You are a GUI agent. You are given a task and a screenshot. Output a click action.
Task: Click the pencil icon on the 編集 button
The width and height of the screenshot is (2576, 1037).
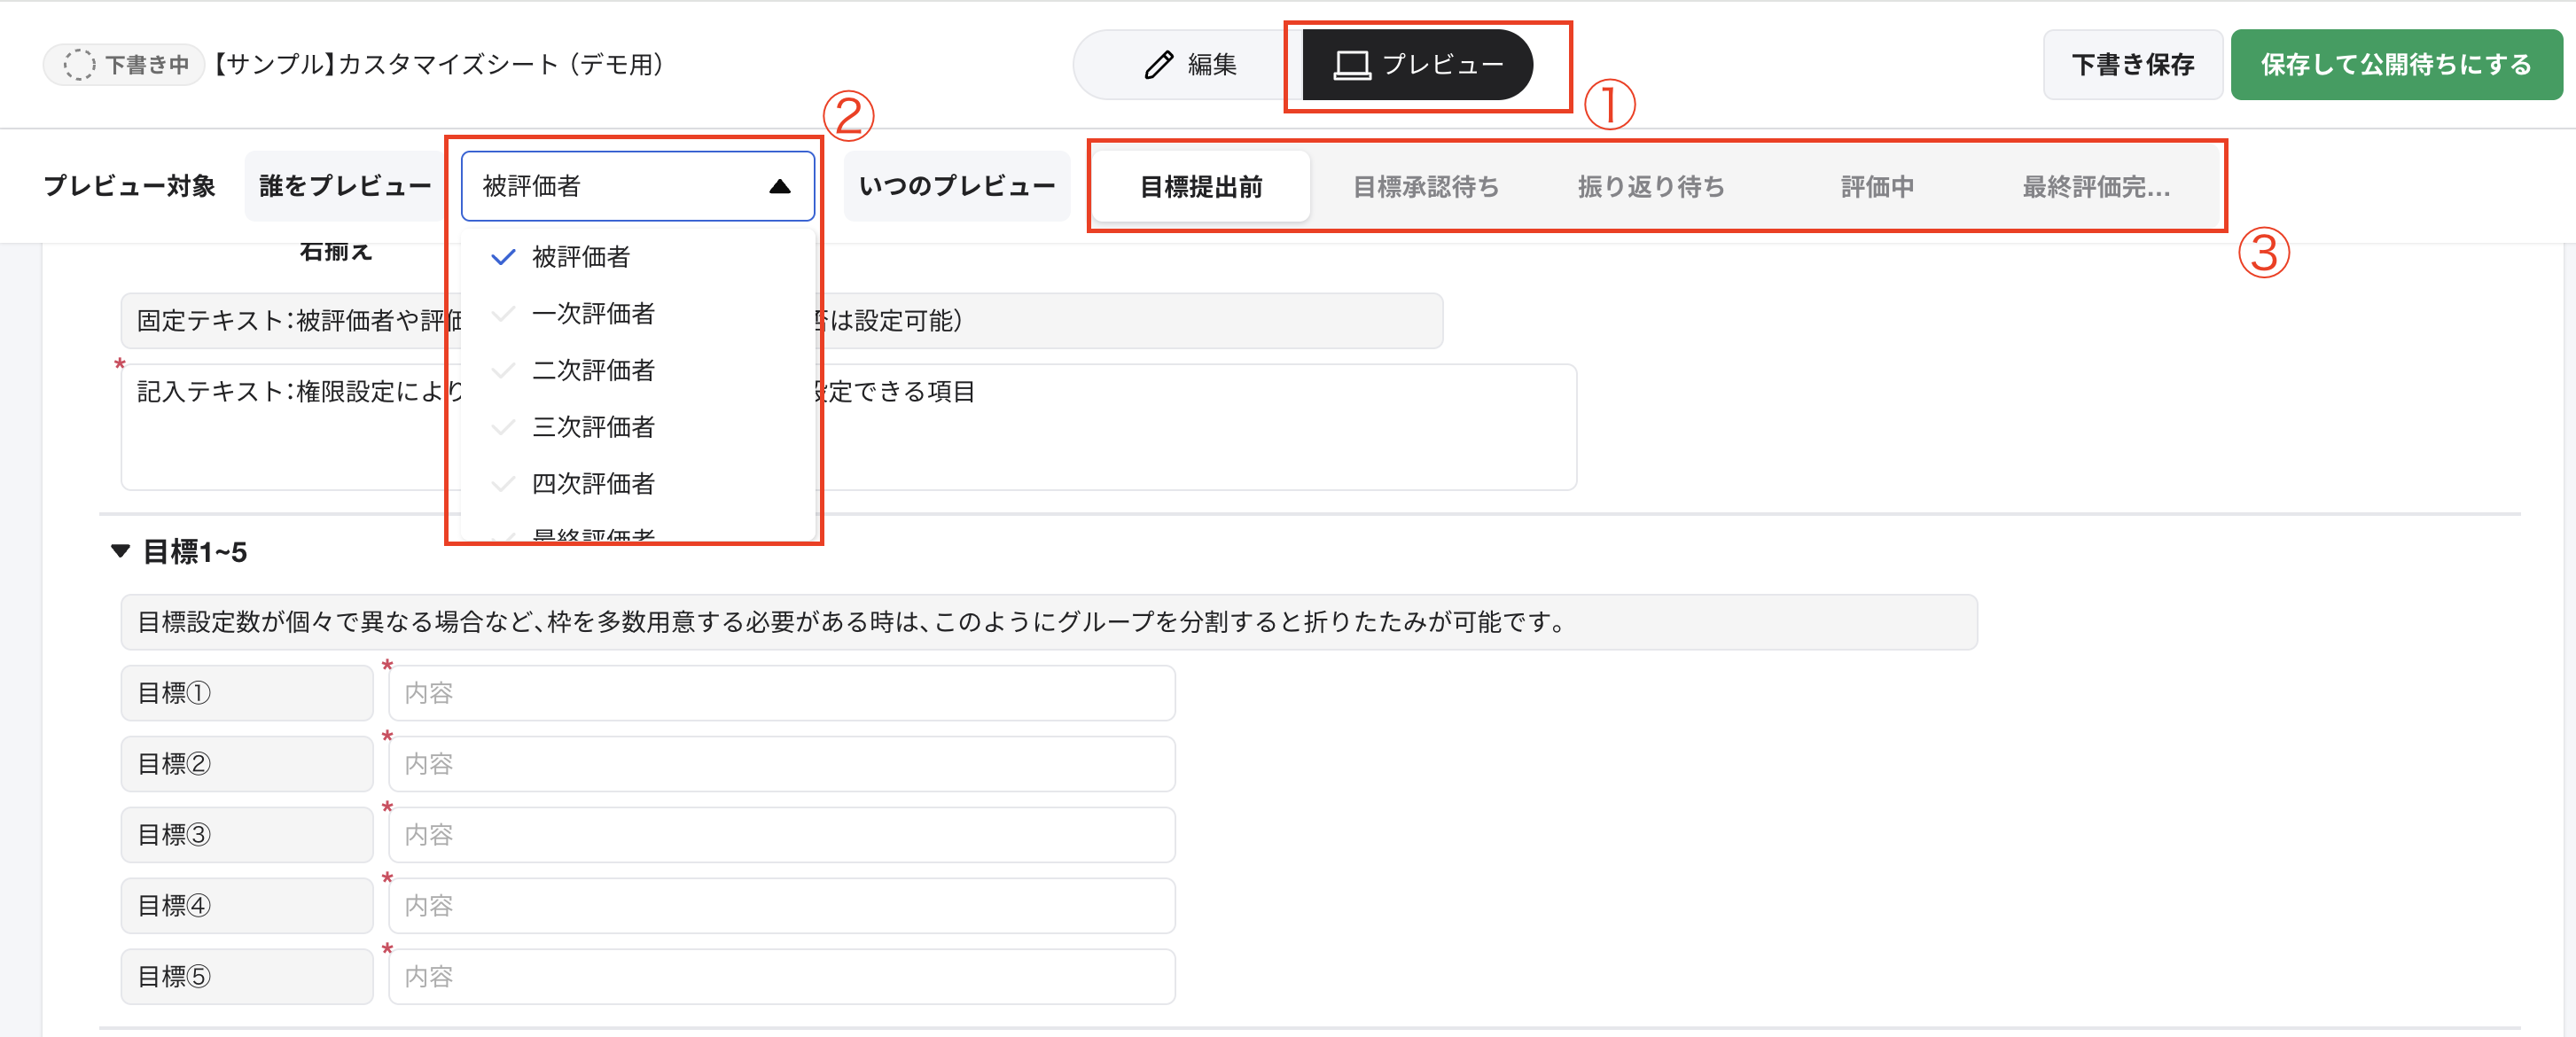1158,64
